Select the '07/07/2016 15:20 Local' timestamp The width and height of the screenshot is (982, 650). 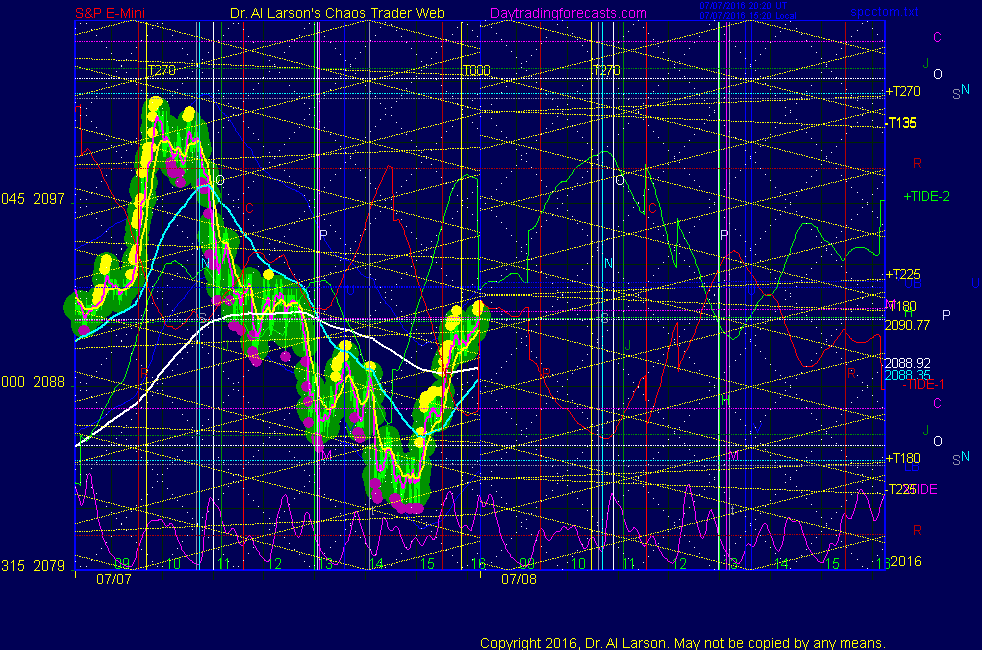tap(748, 15)
